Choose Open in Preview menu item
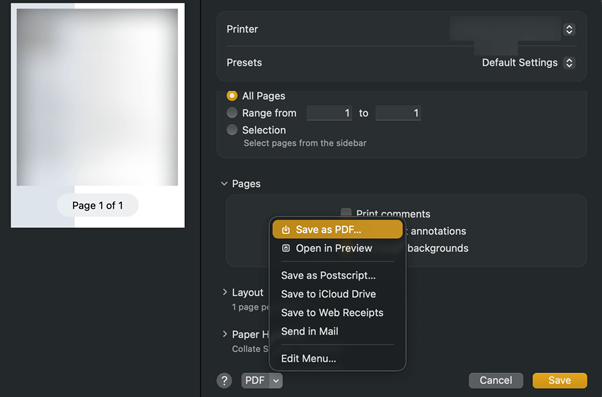The height and width of the screenshot is (397, 602). point(337,248)
